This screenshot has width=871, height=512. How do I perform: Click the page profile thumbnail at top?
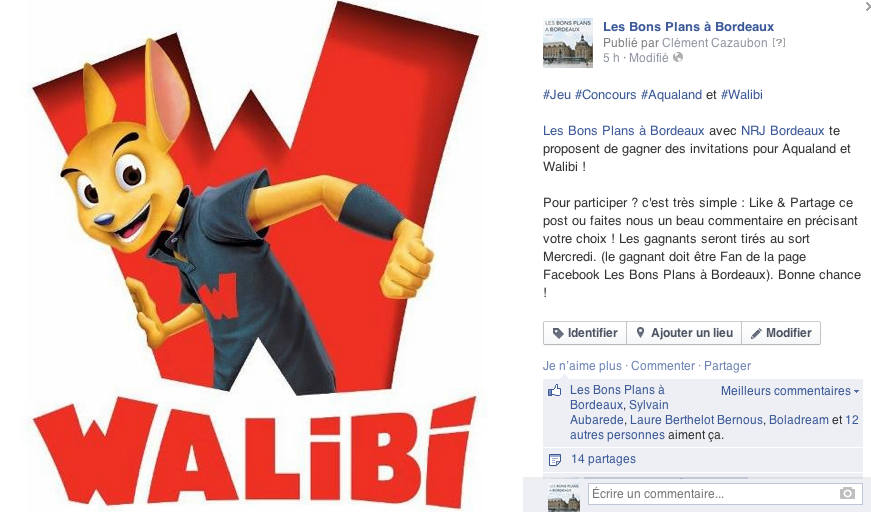click(x=568, y=43)
